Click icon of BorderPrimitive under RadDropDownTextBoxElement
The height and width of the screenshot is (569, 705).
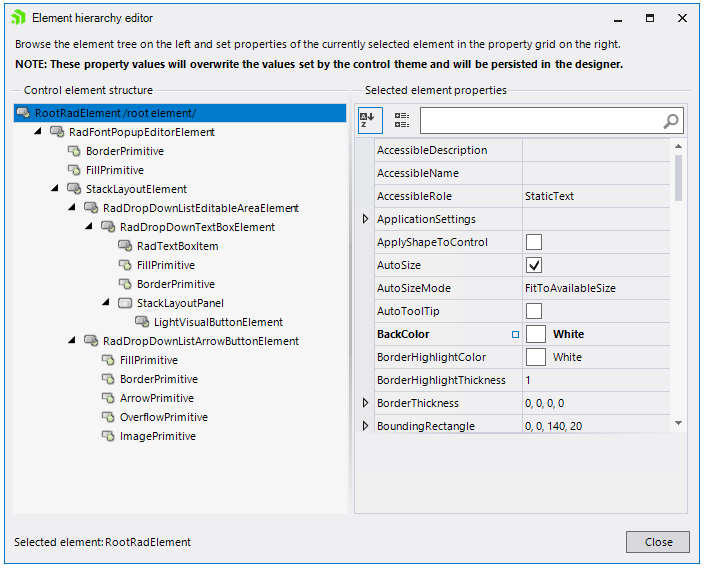[x=125, y=284]
